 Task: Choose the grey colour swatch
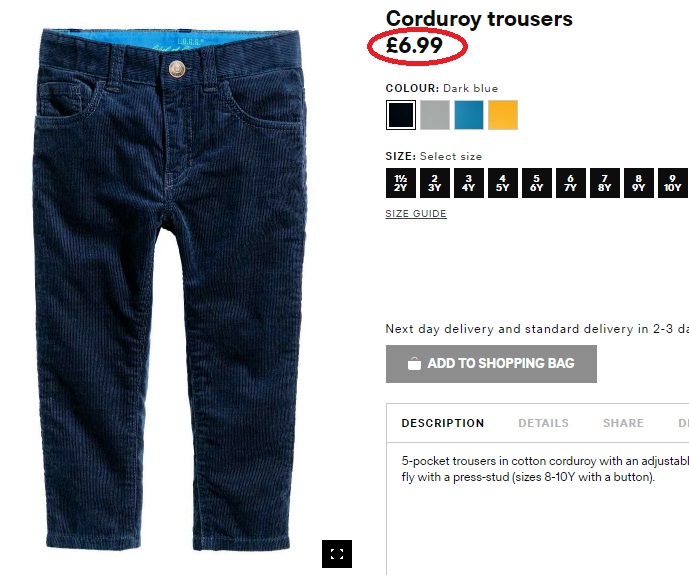435,115
